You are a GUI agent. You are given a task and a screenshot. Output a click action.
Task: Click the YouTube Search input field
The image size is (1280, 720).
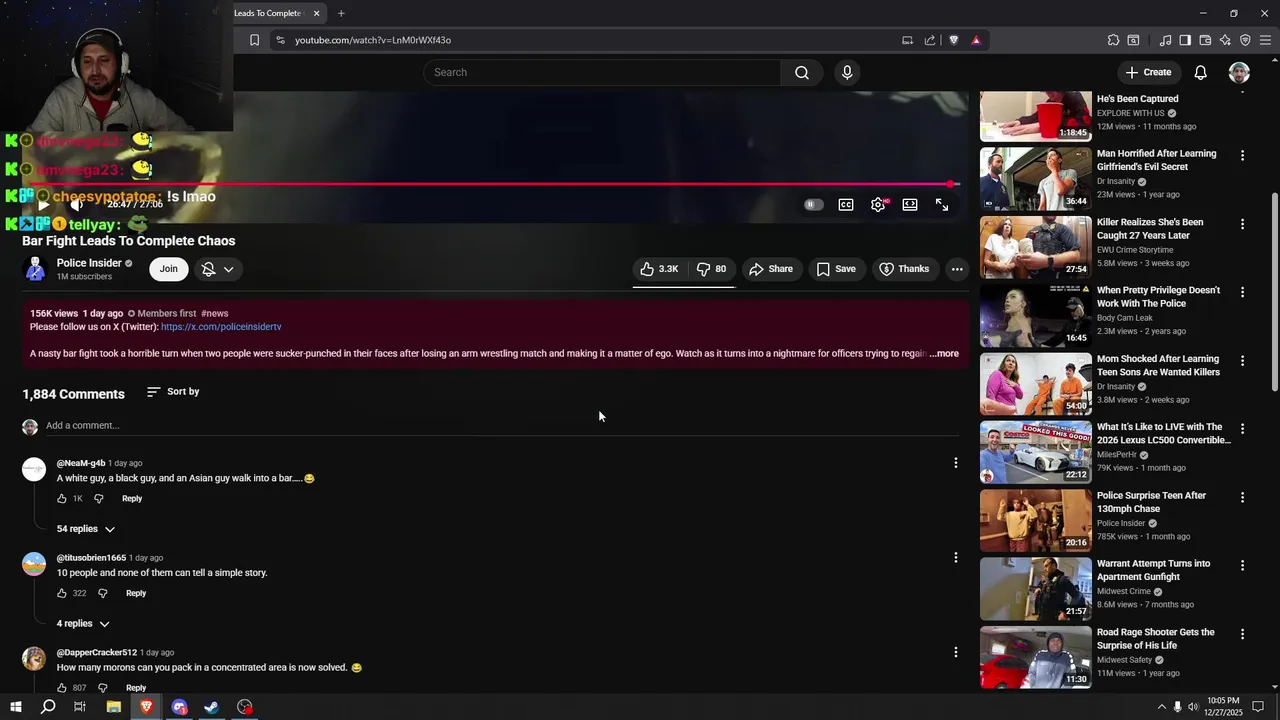[x=602, y=72]
